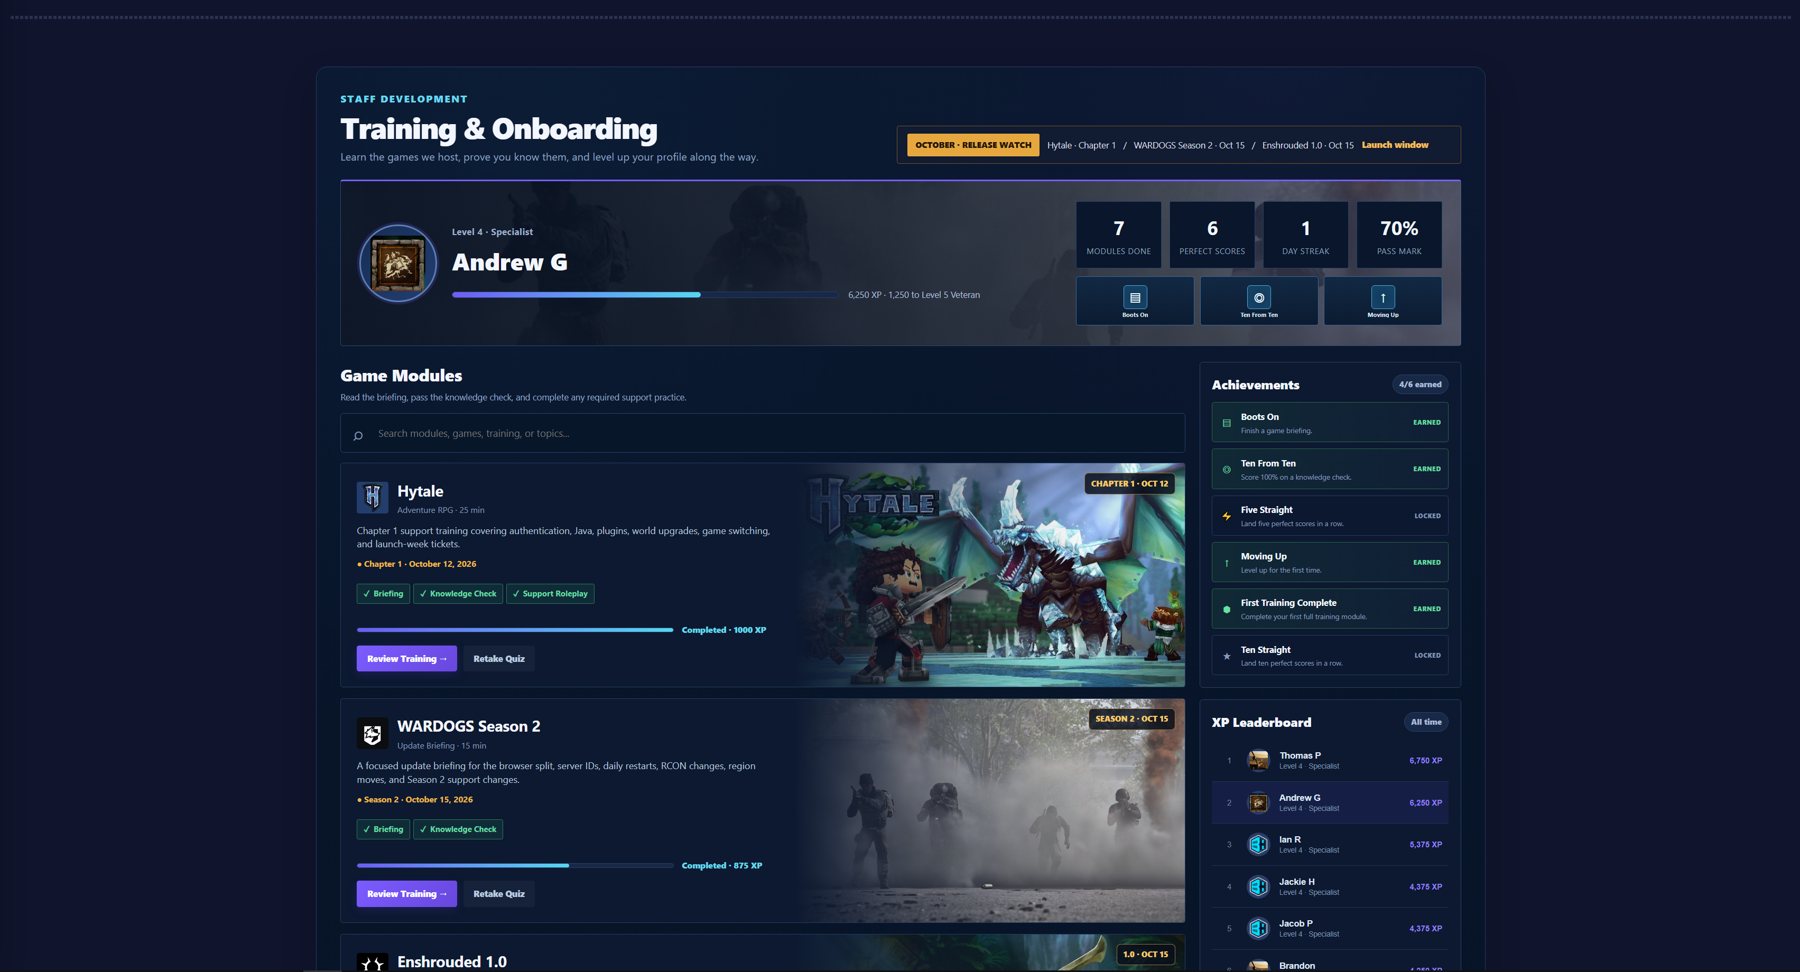Select the Moving Up achievement row
The image size is (1800, 972).
pyautogui.click(x=1330, y=562)
